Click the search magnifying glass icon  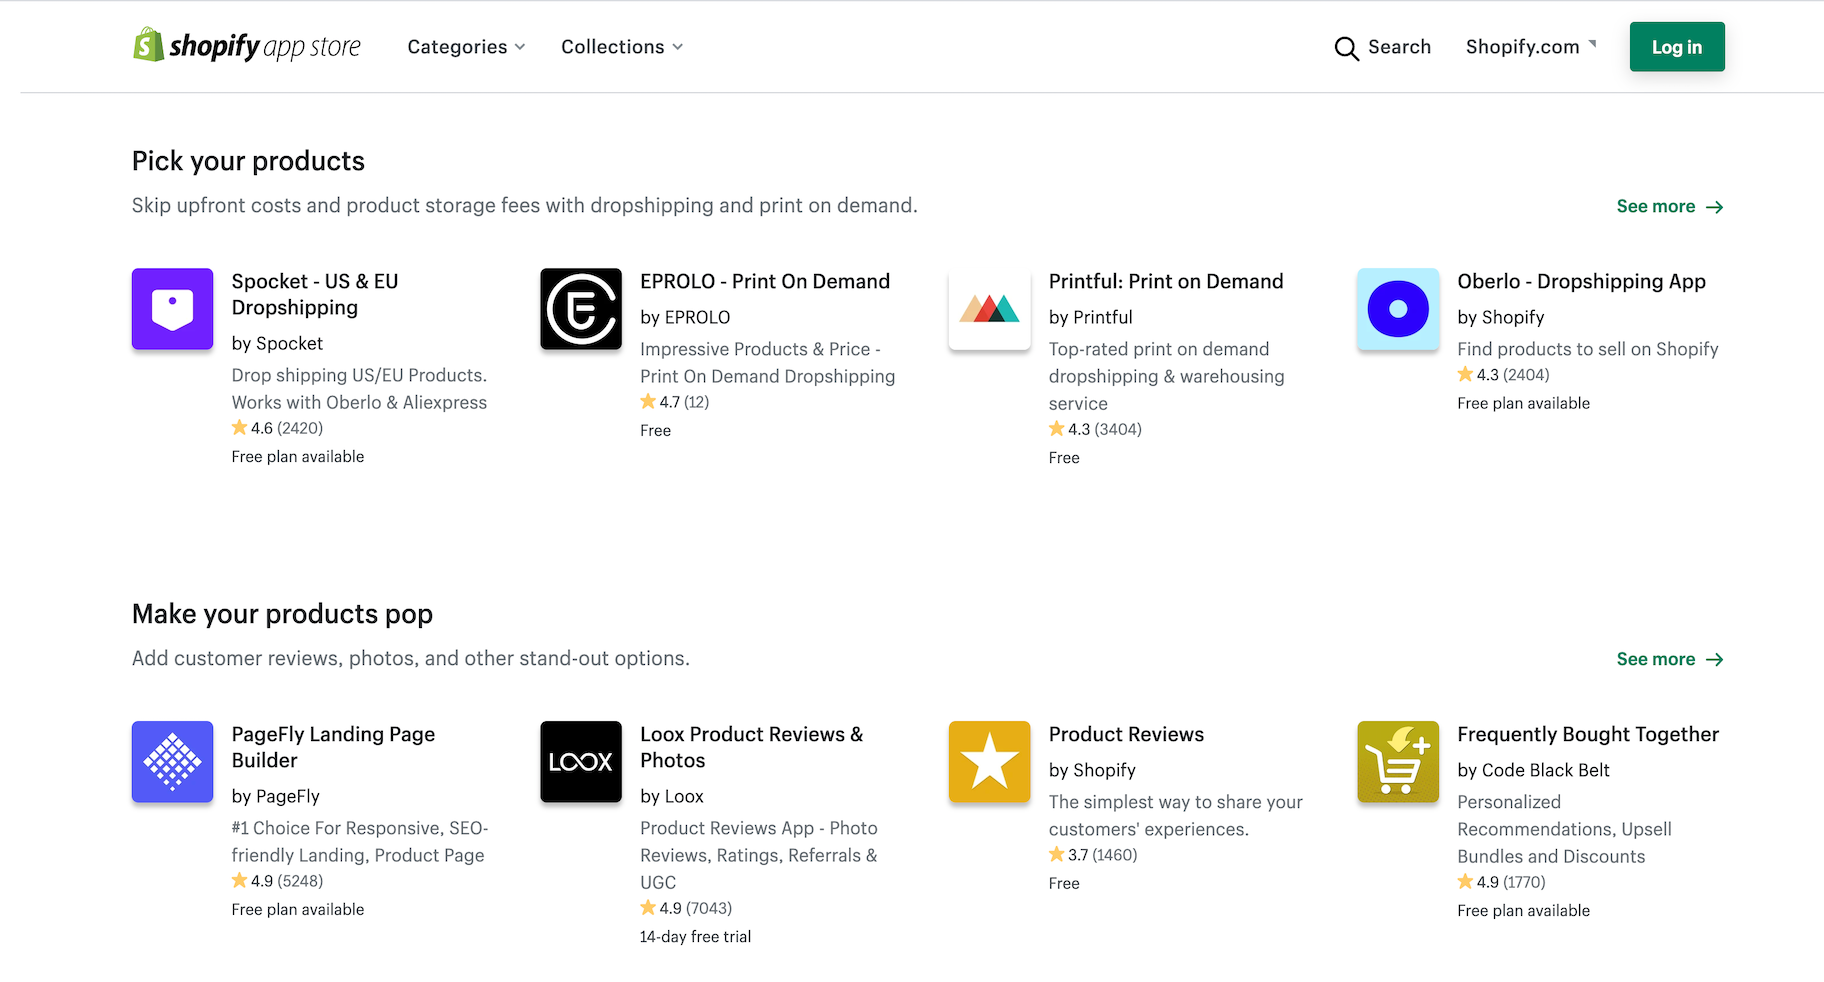(x=1346, y=48)
